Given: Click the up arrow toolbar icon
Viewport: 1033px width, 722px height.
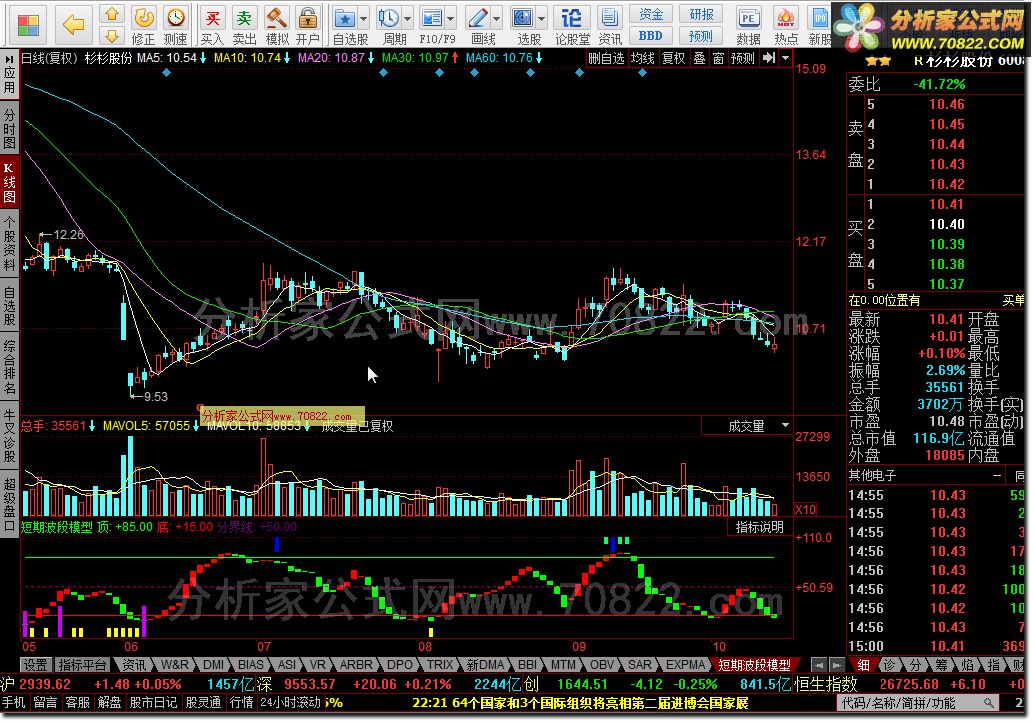Looking at the screenshot, I should tap(112, 14).
